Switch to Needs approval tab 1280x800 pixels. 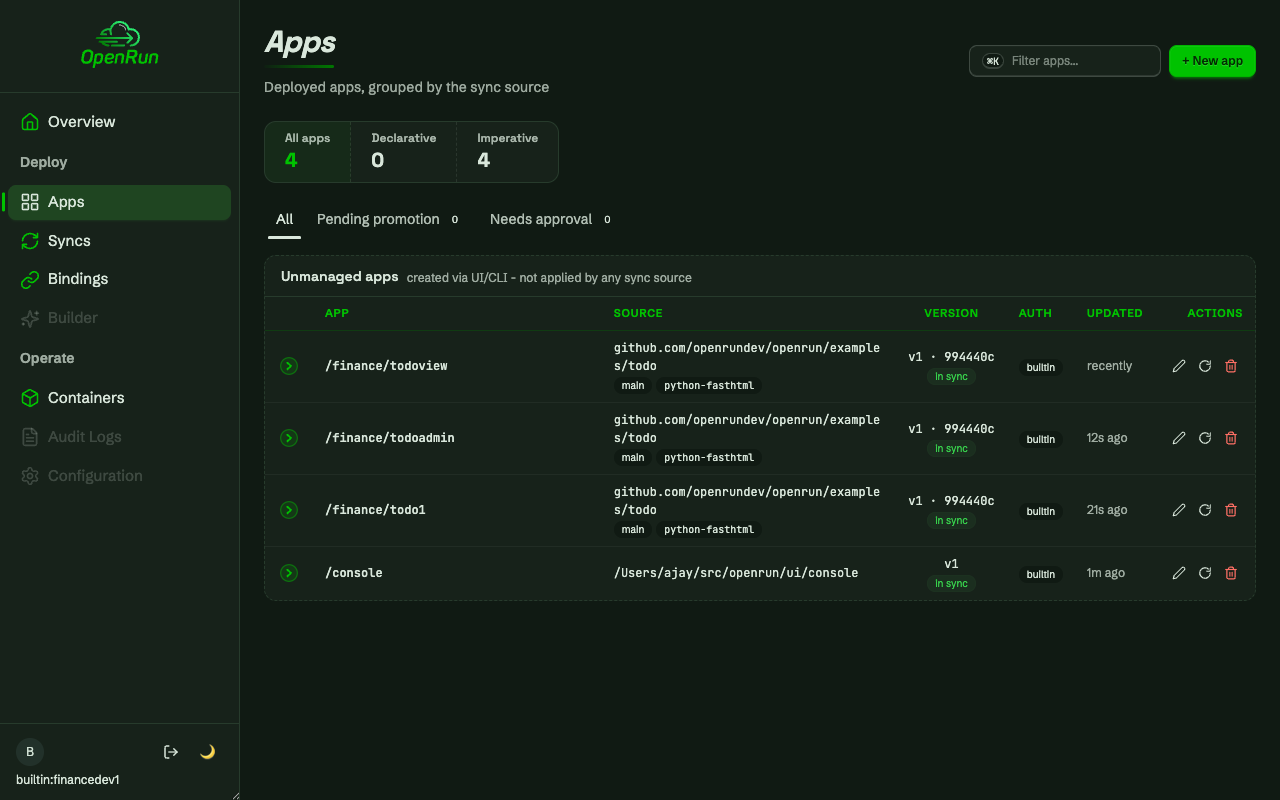coord(552,220)
